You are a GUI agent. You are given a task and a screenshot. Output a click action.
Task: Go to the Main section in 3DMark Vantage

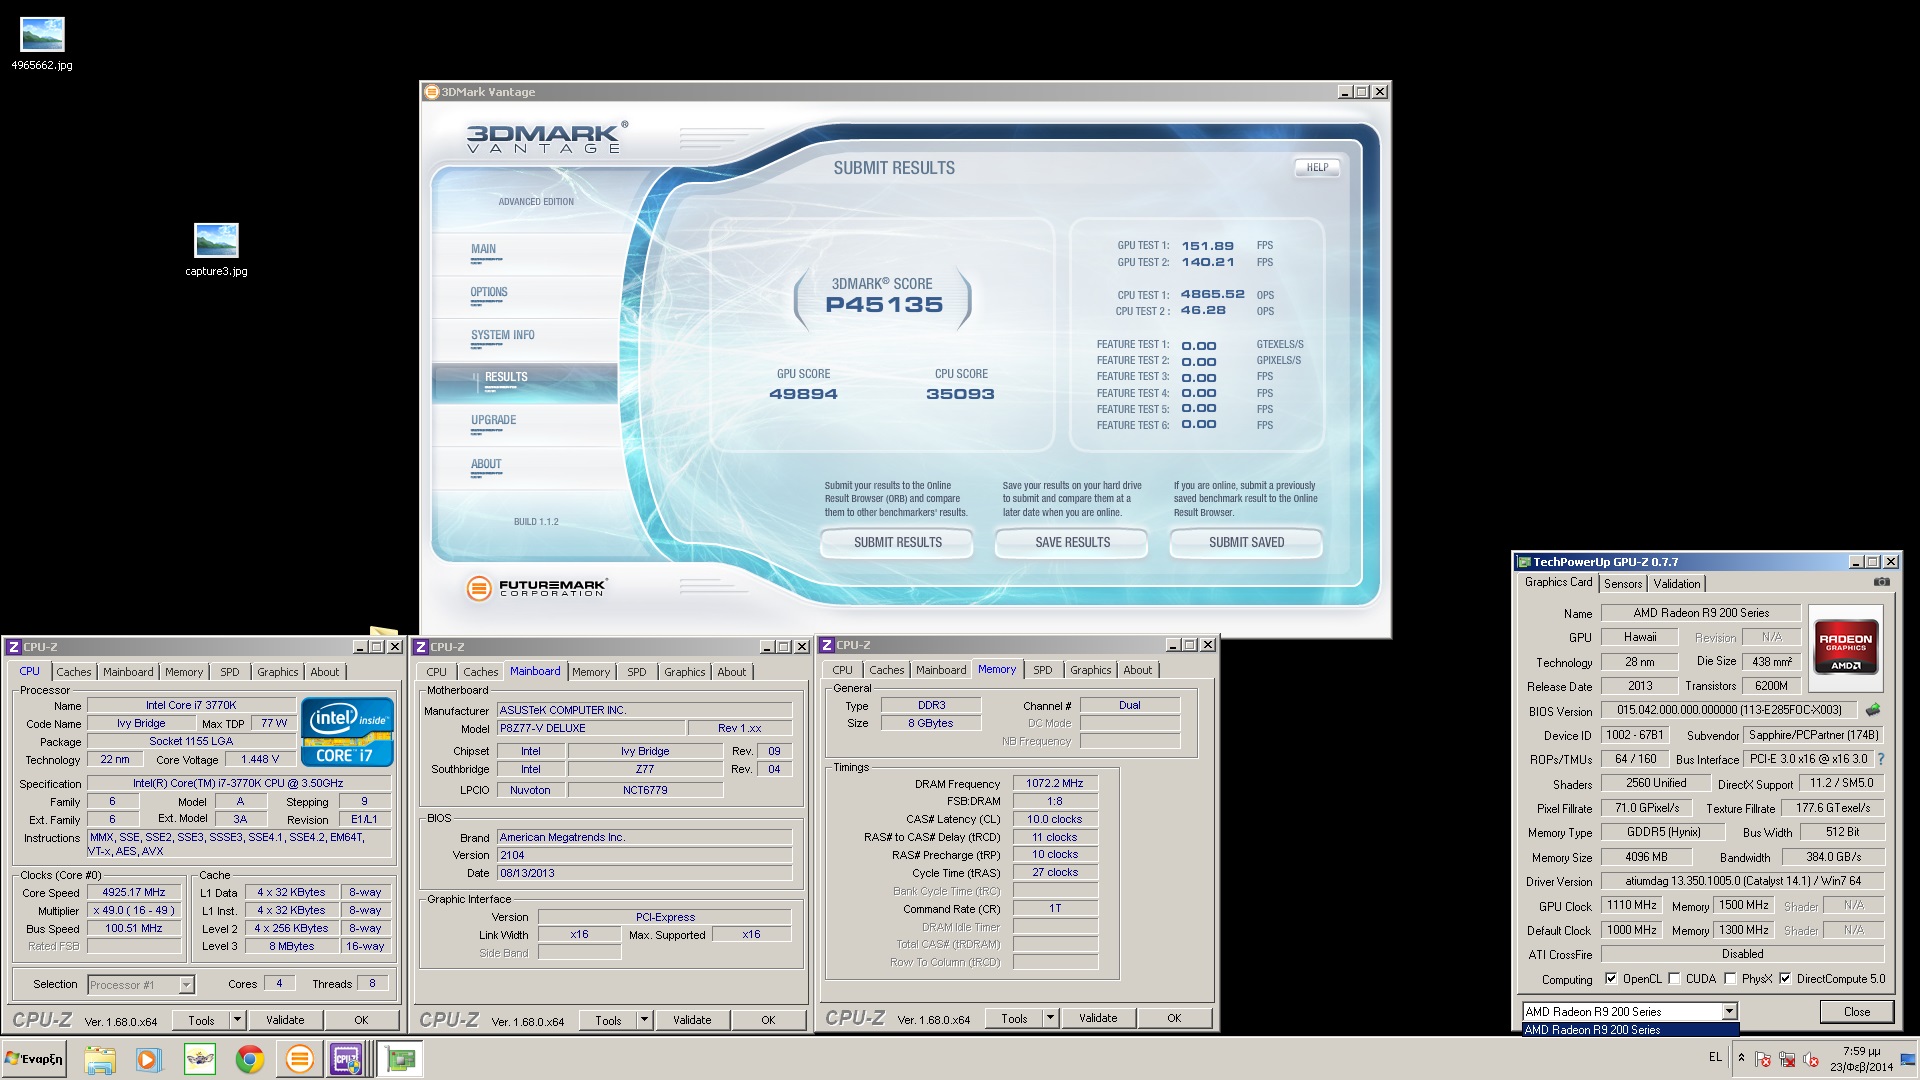click(484, 250)
